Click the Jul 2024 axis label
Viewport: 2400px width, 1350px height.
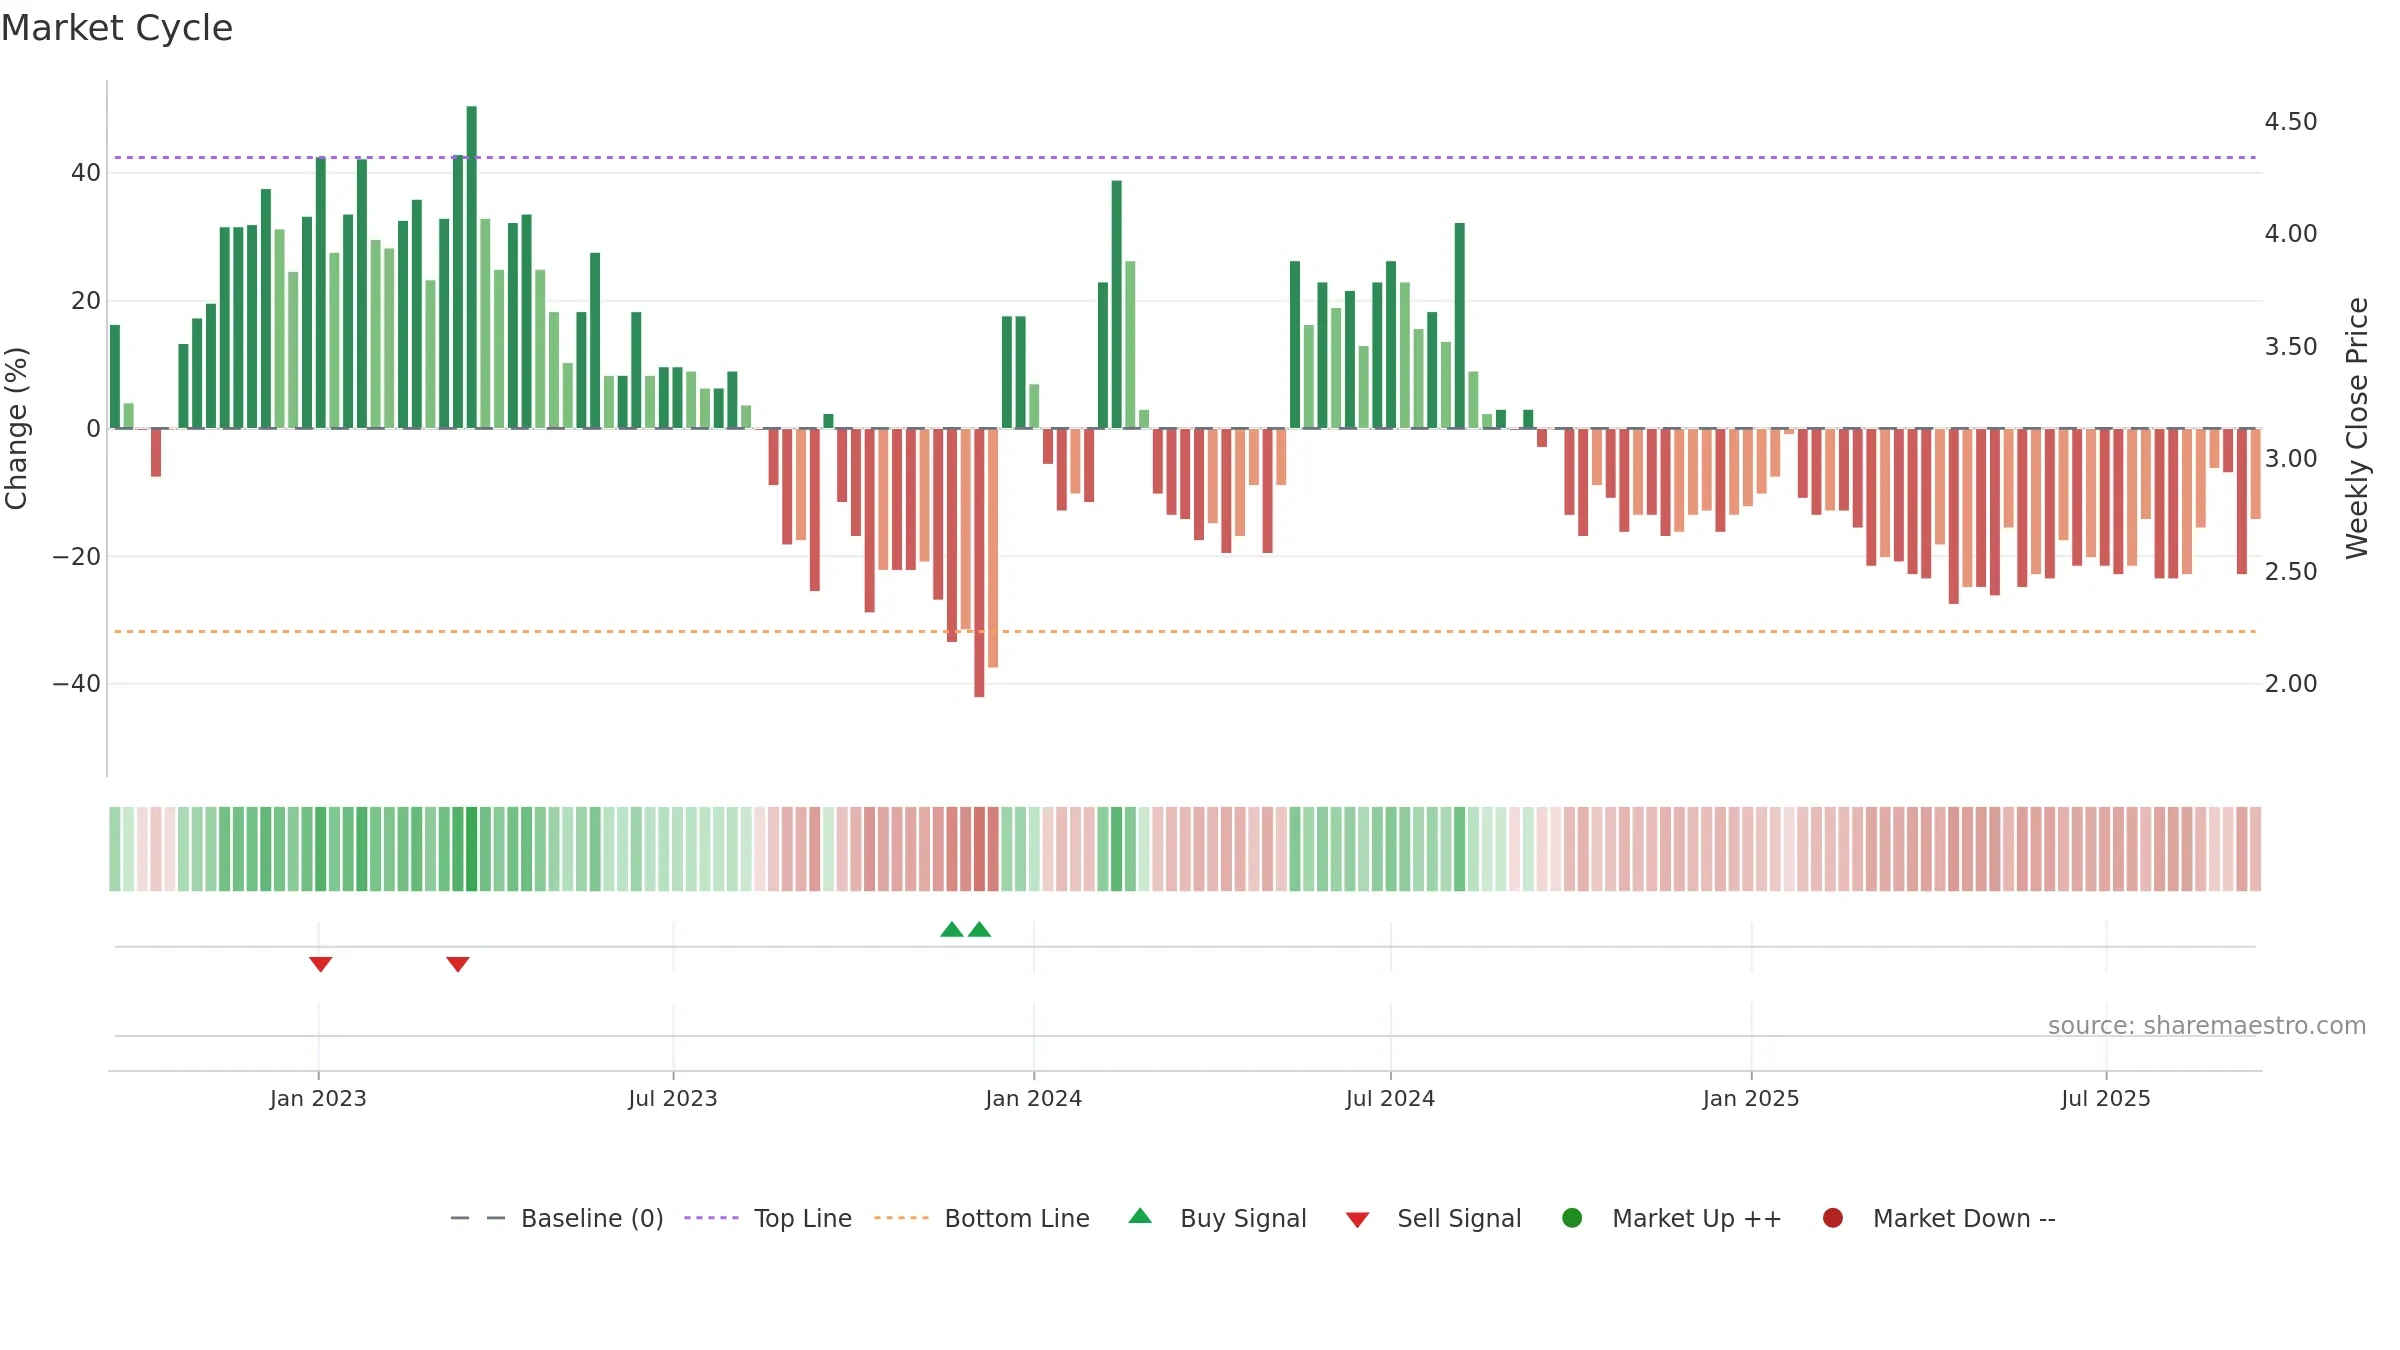pos(1390,1099)
